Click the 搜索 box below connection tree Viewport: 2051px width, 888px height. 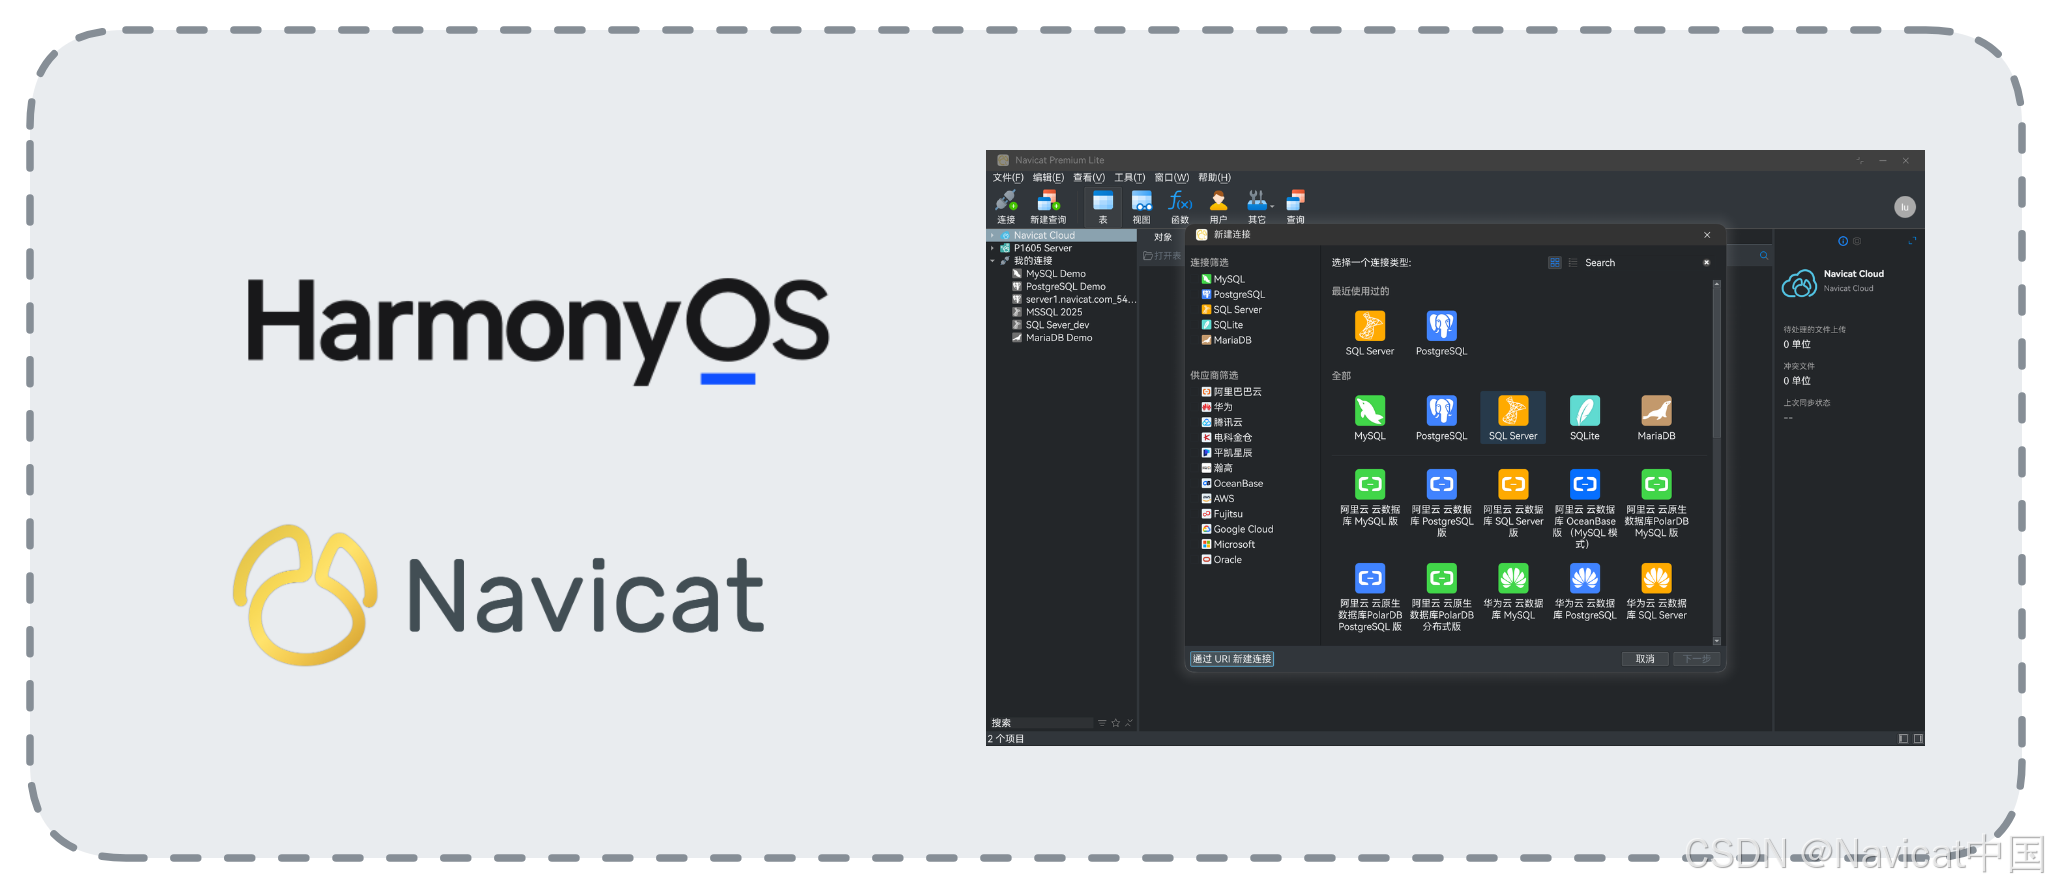[x=1041, y=723]
